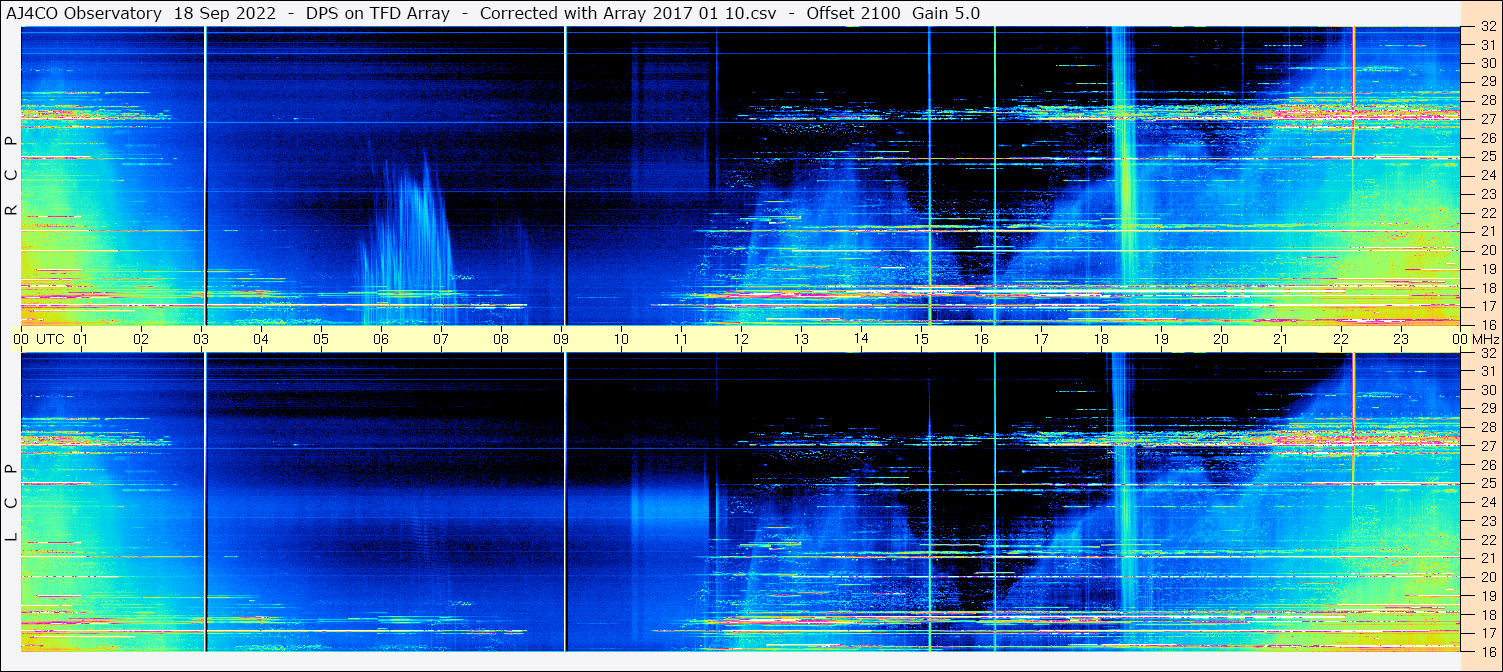The width and height of the screenshot is (1503, 672).
Task: Select hour marker 23 on UTC axis
Action: [x=1401, y=339]
